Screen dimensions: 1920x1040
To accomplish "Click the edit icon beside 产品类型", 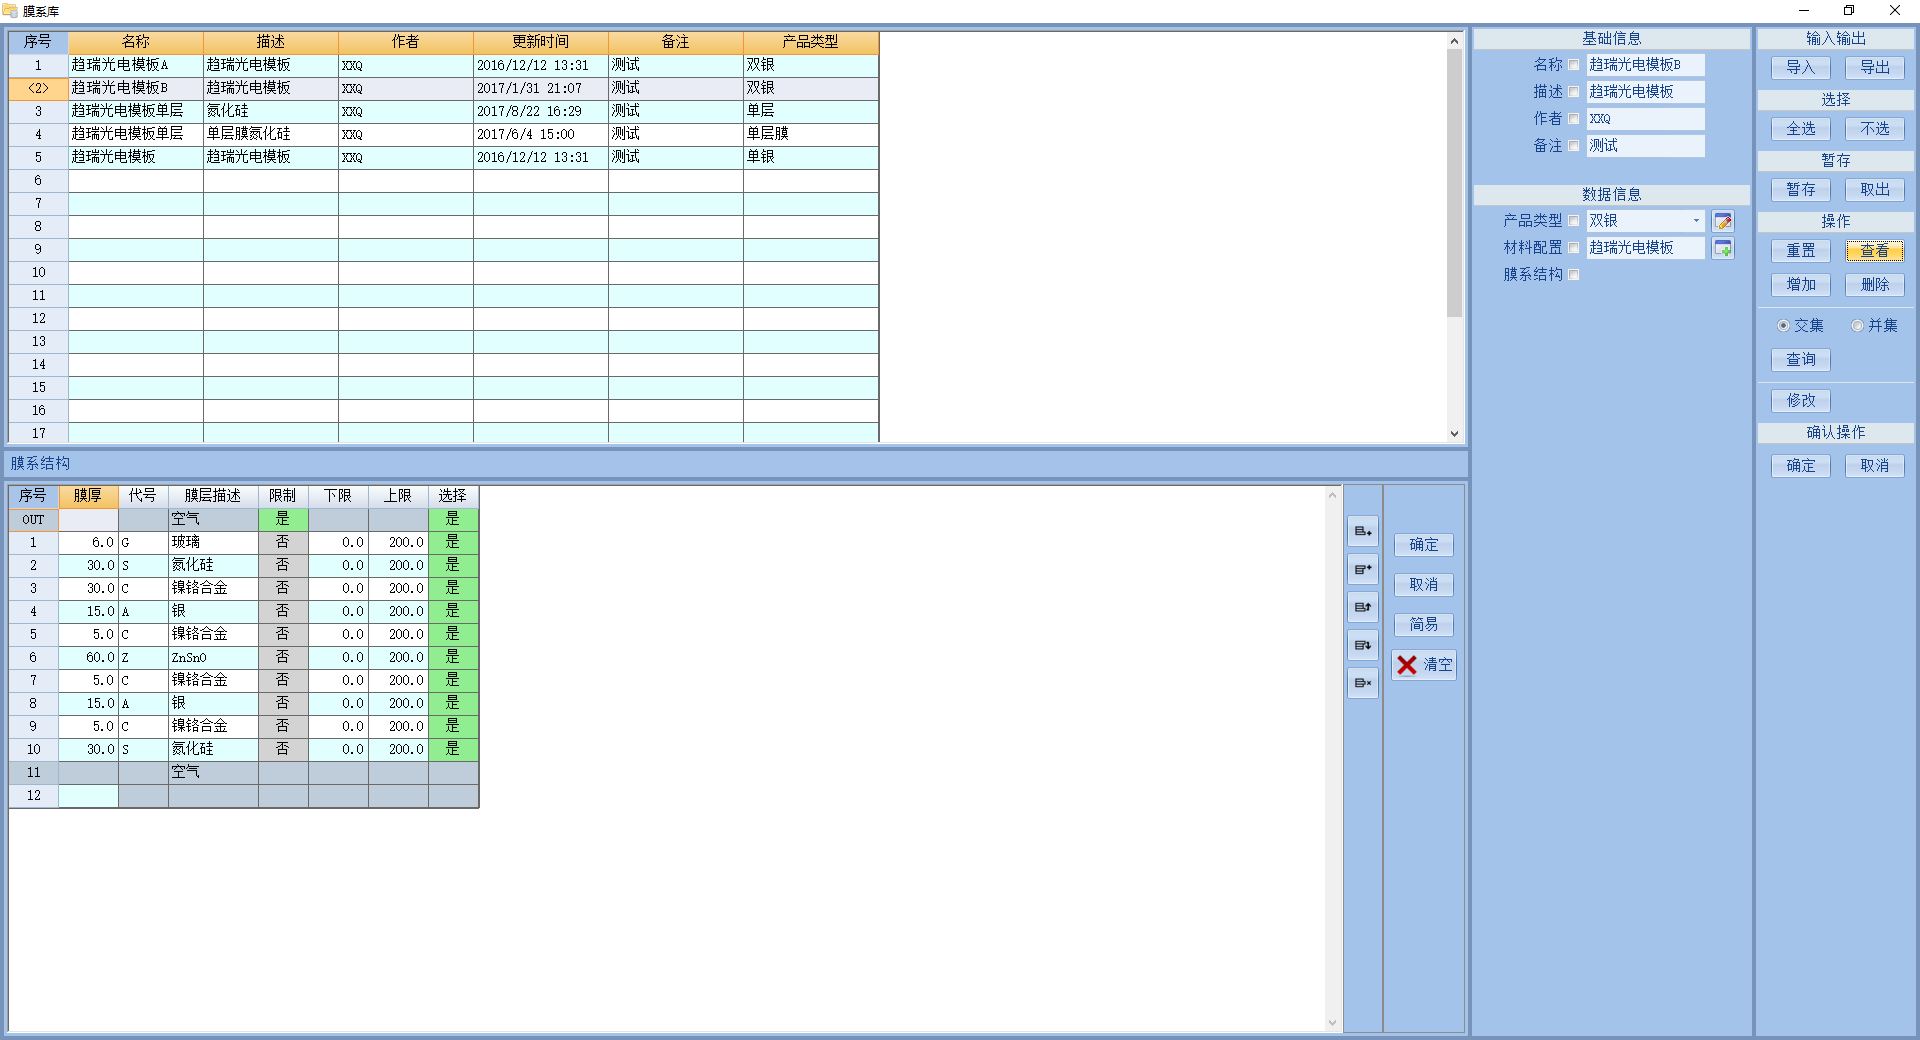I will [1723, 221].
